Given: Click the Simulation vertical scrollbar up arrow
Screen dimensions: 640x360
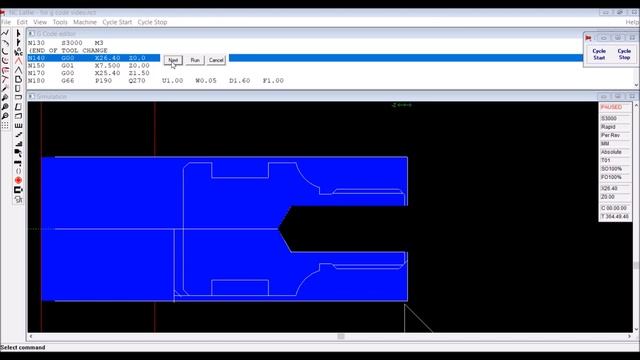Looking at the screenshot, I should [x=636, y=105].
